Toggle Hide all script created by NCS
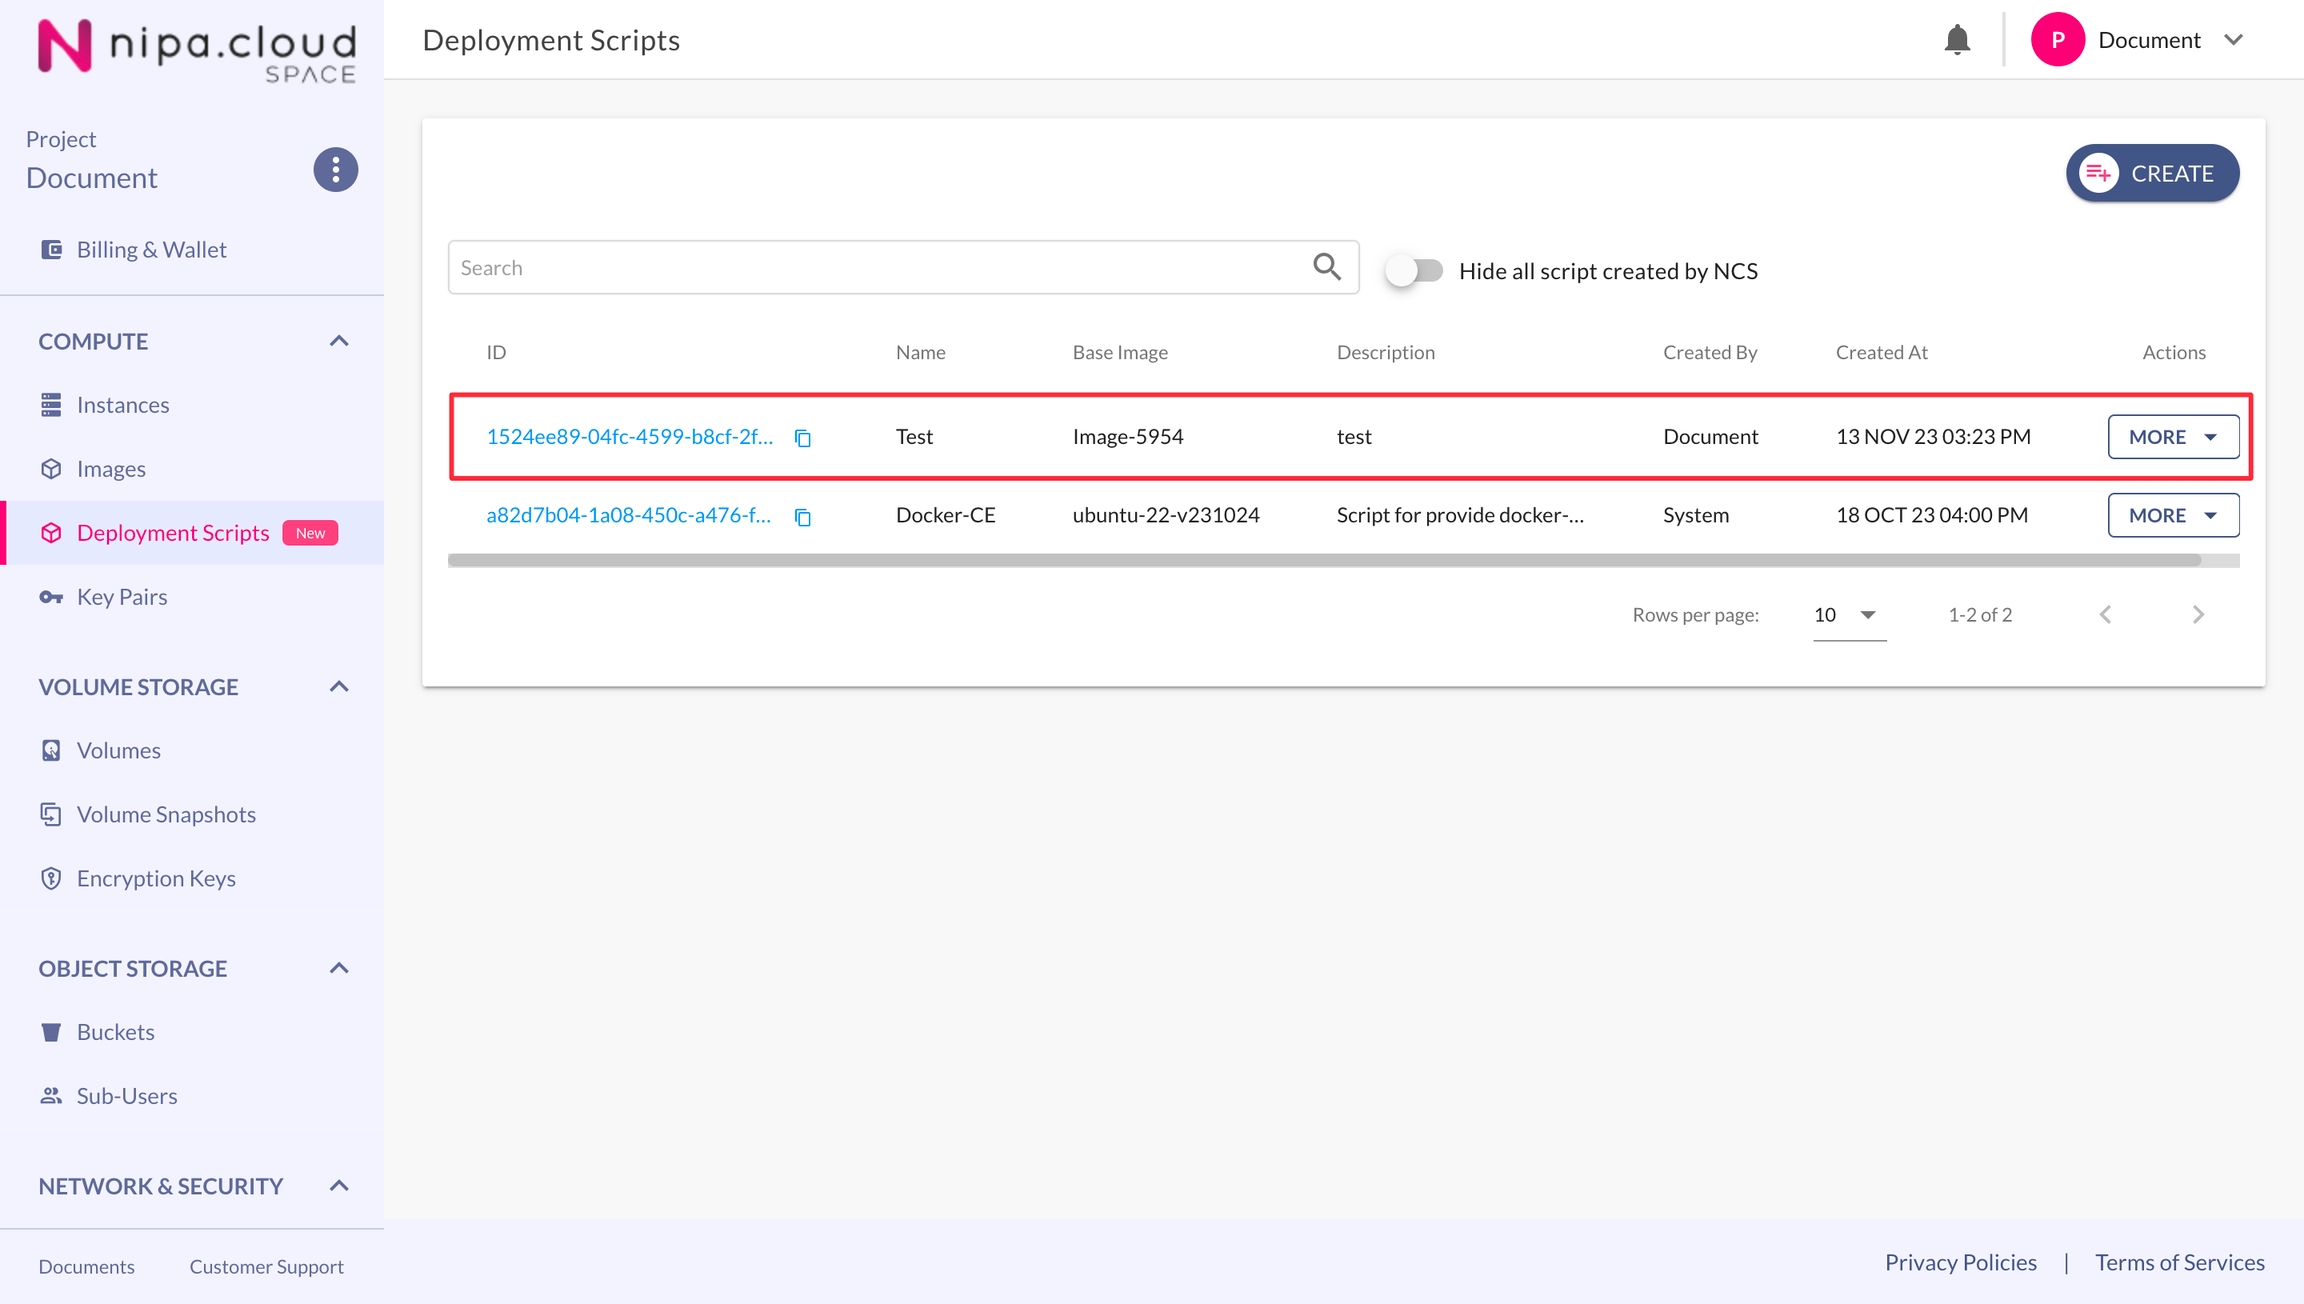Viewport: 2304px width, 1304px height. [x=1414, y=271]
